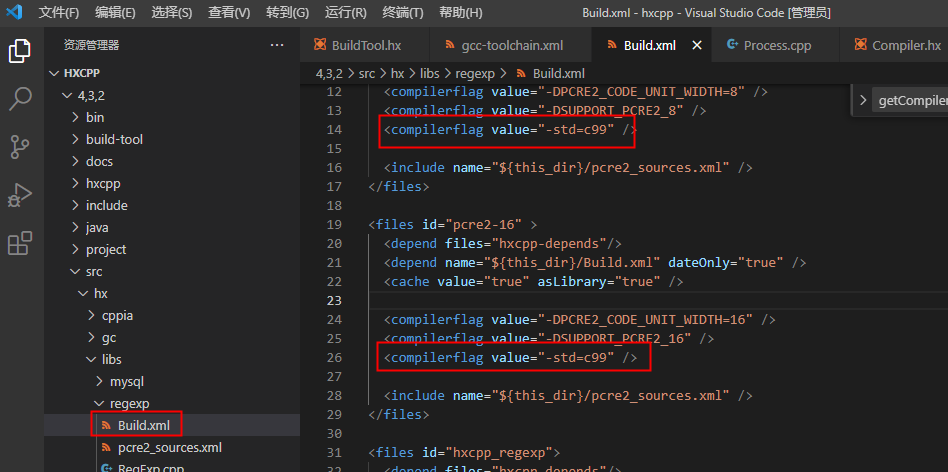This screenshot has width=948, height=472.
Task: Open pcre2_sources.xml in the file tree
Action: pos(169,447)
